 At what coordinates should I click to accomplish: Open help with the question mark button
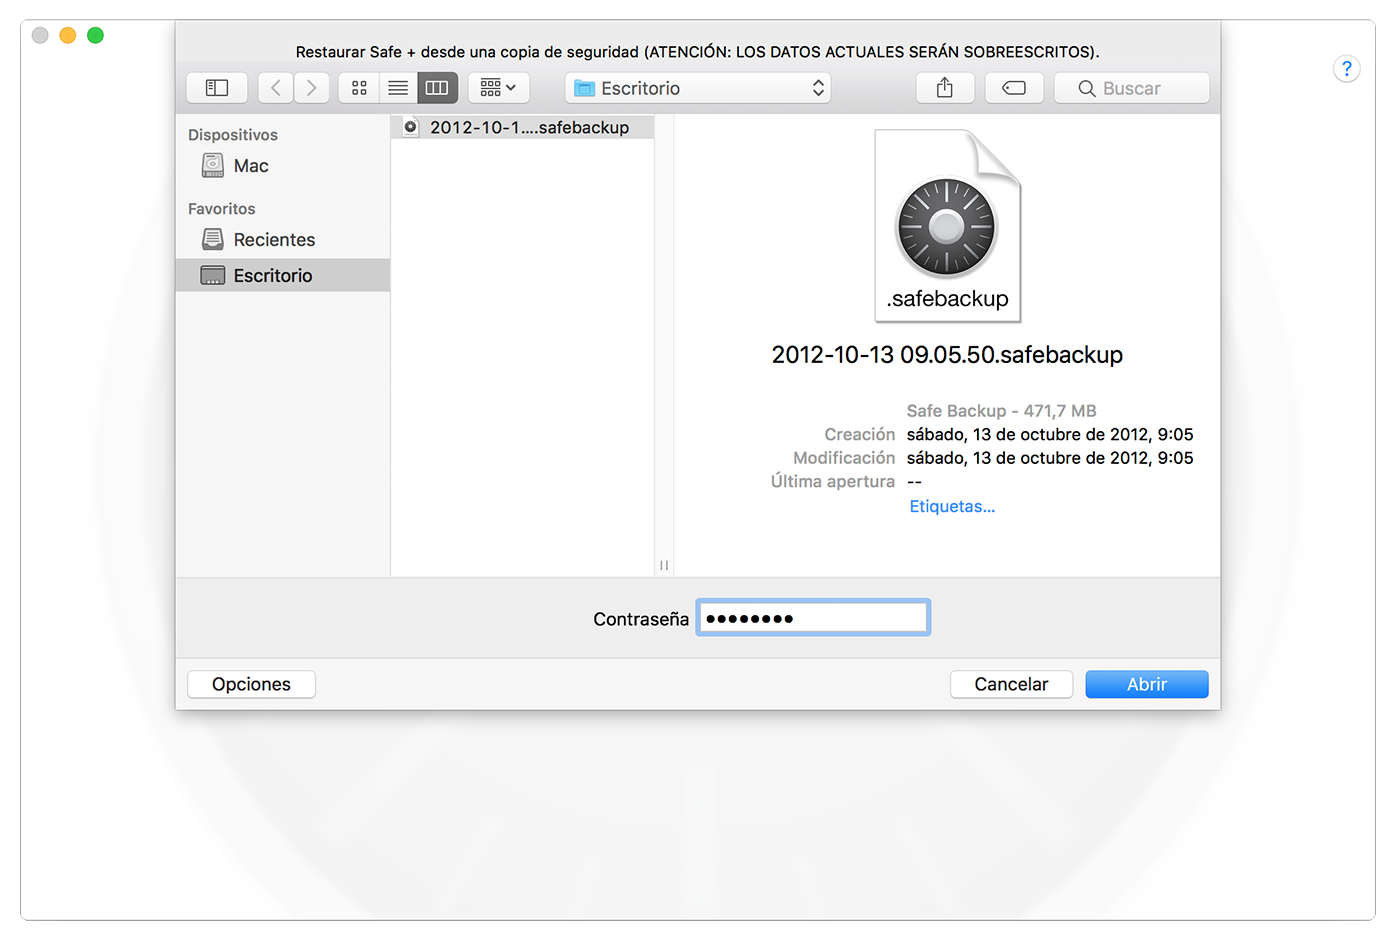(1347, 68)
